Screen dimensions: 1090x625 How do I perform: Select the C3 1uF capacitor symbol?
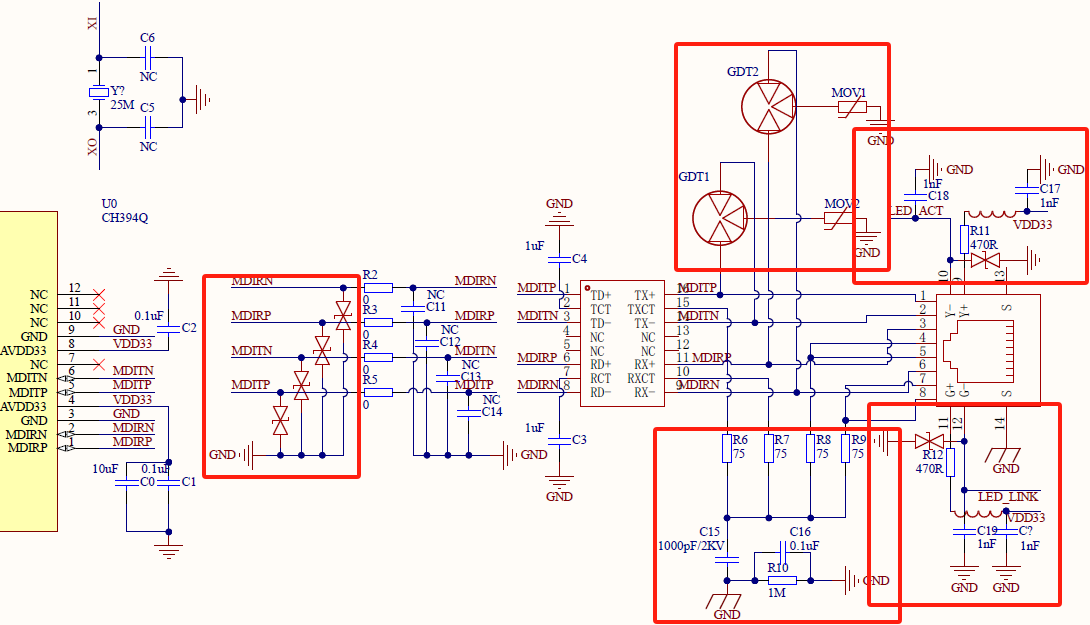(558, 441)
